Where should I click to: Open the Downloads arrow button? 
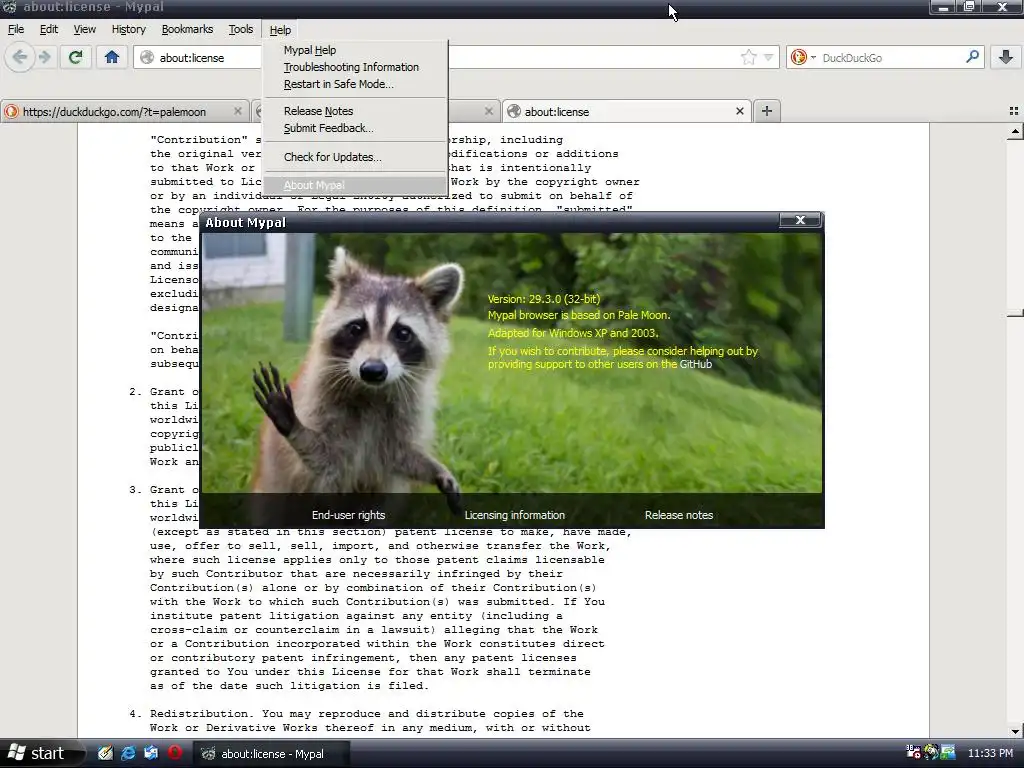tap(1006, 57)
